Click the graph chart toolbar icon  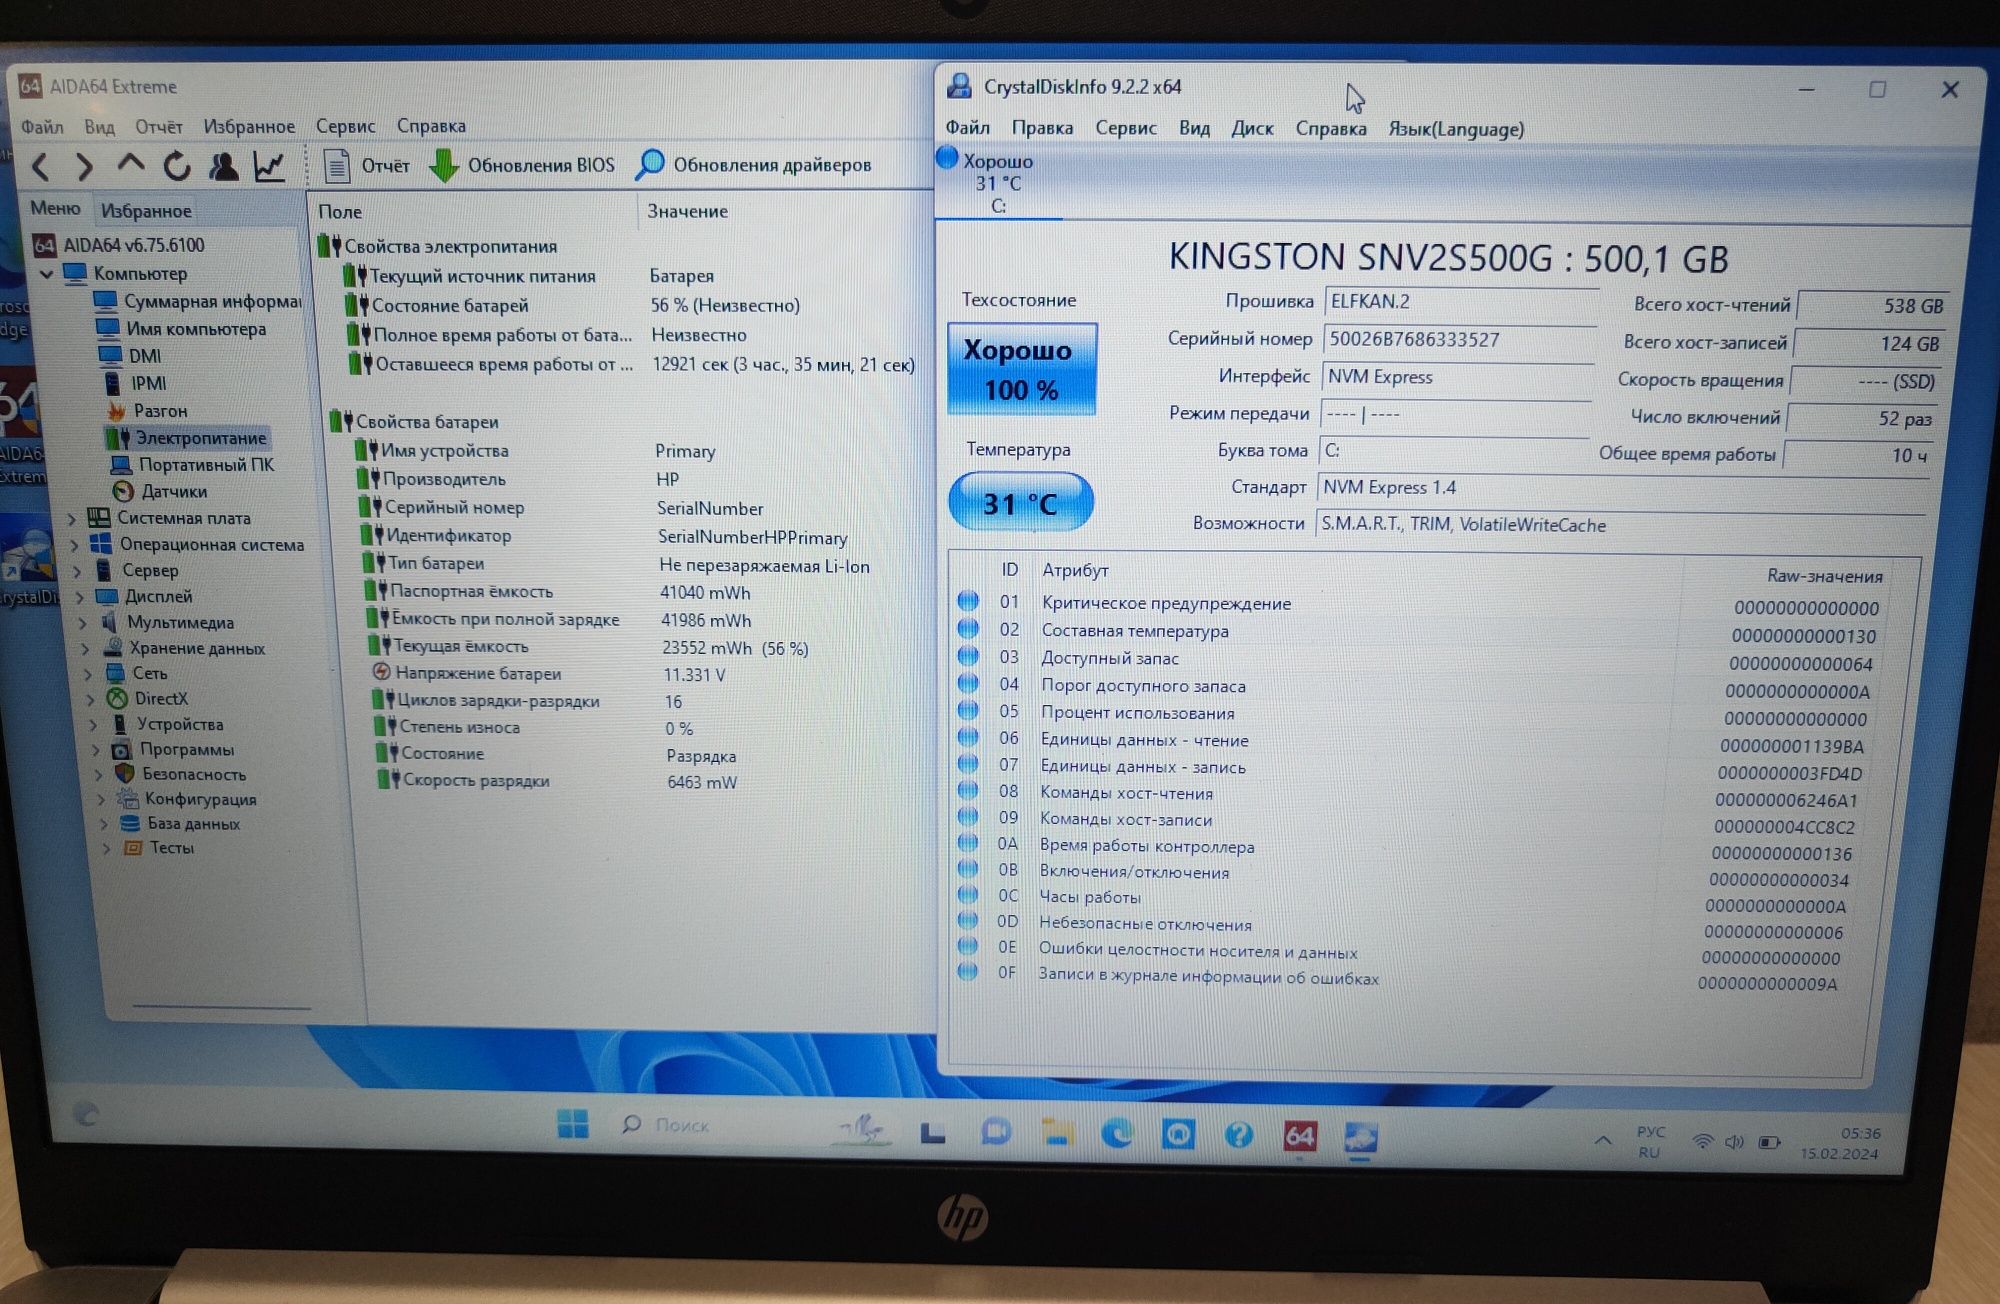[269, 166]
